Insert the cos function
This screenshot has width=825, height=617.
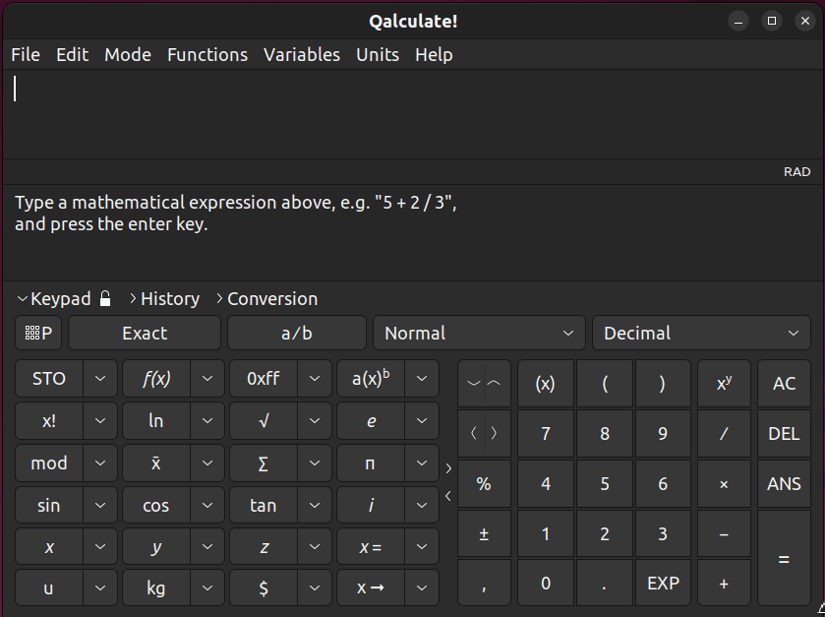[x=156, y=505]
